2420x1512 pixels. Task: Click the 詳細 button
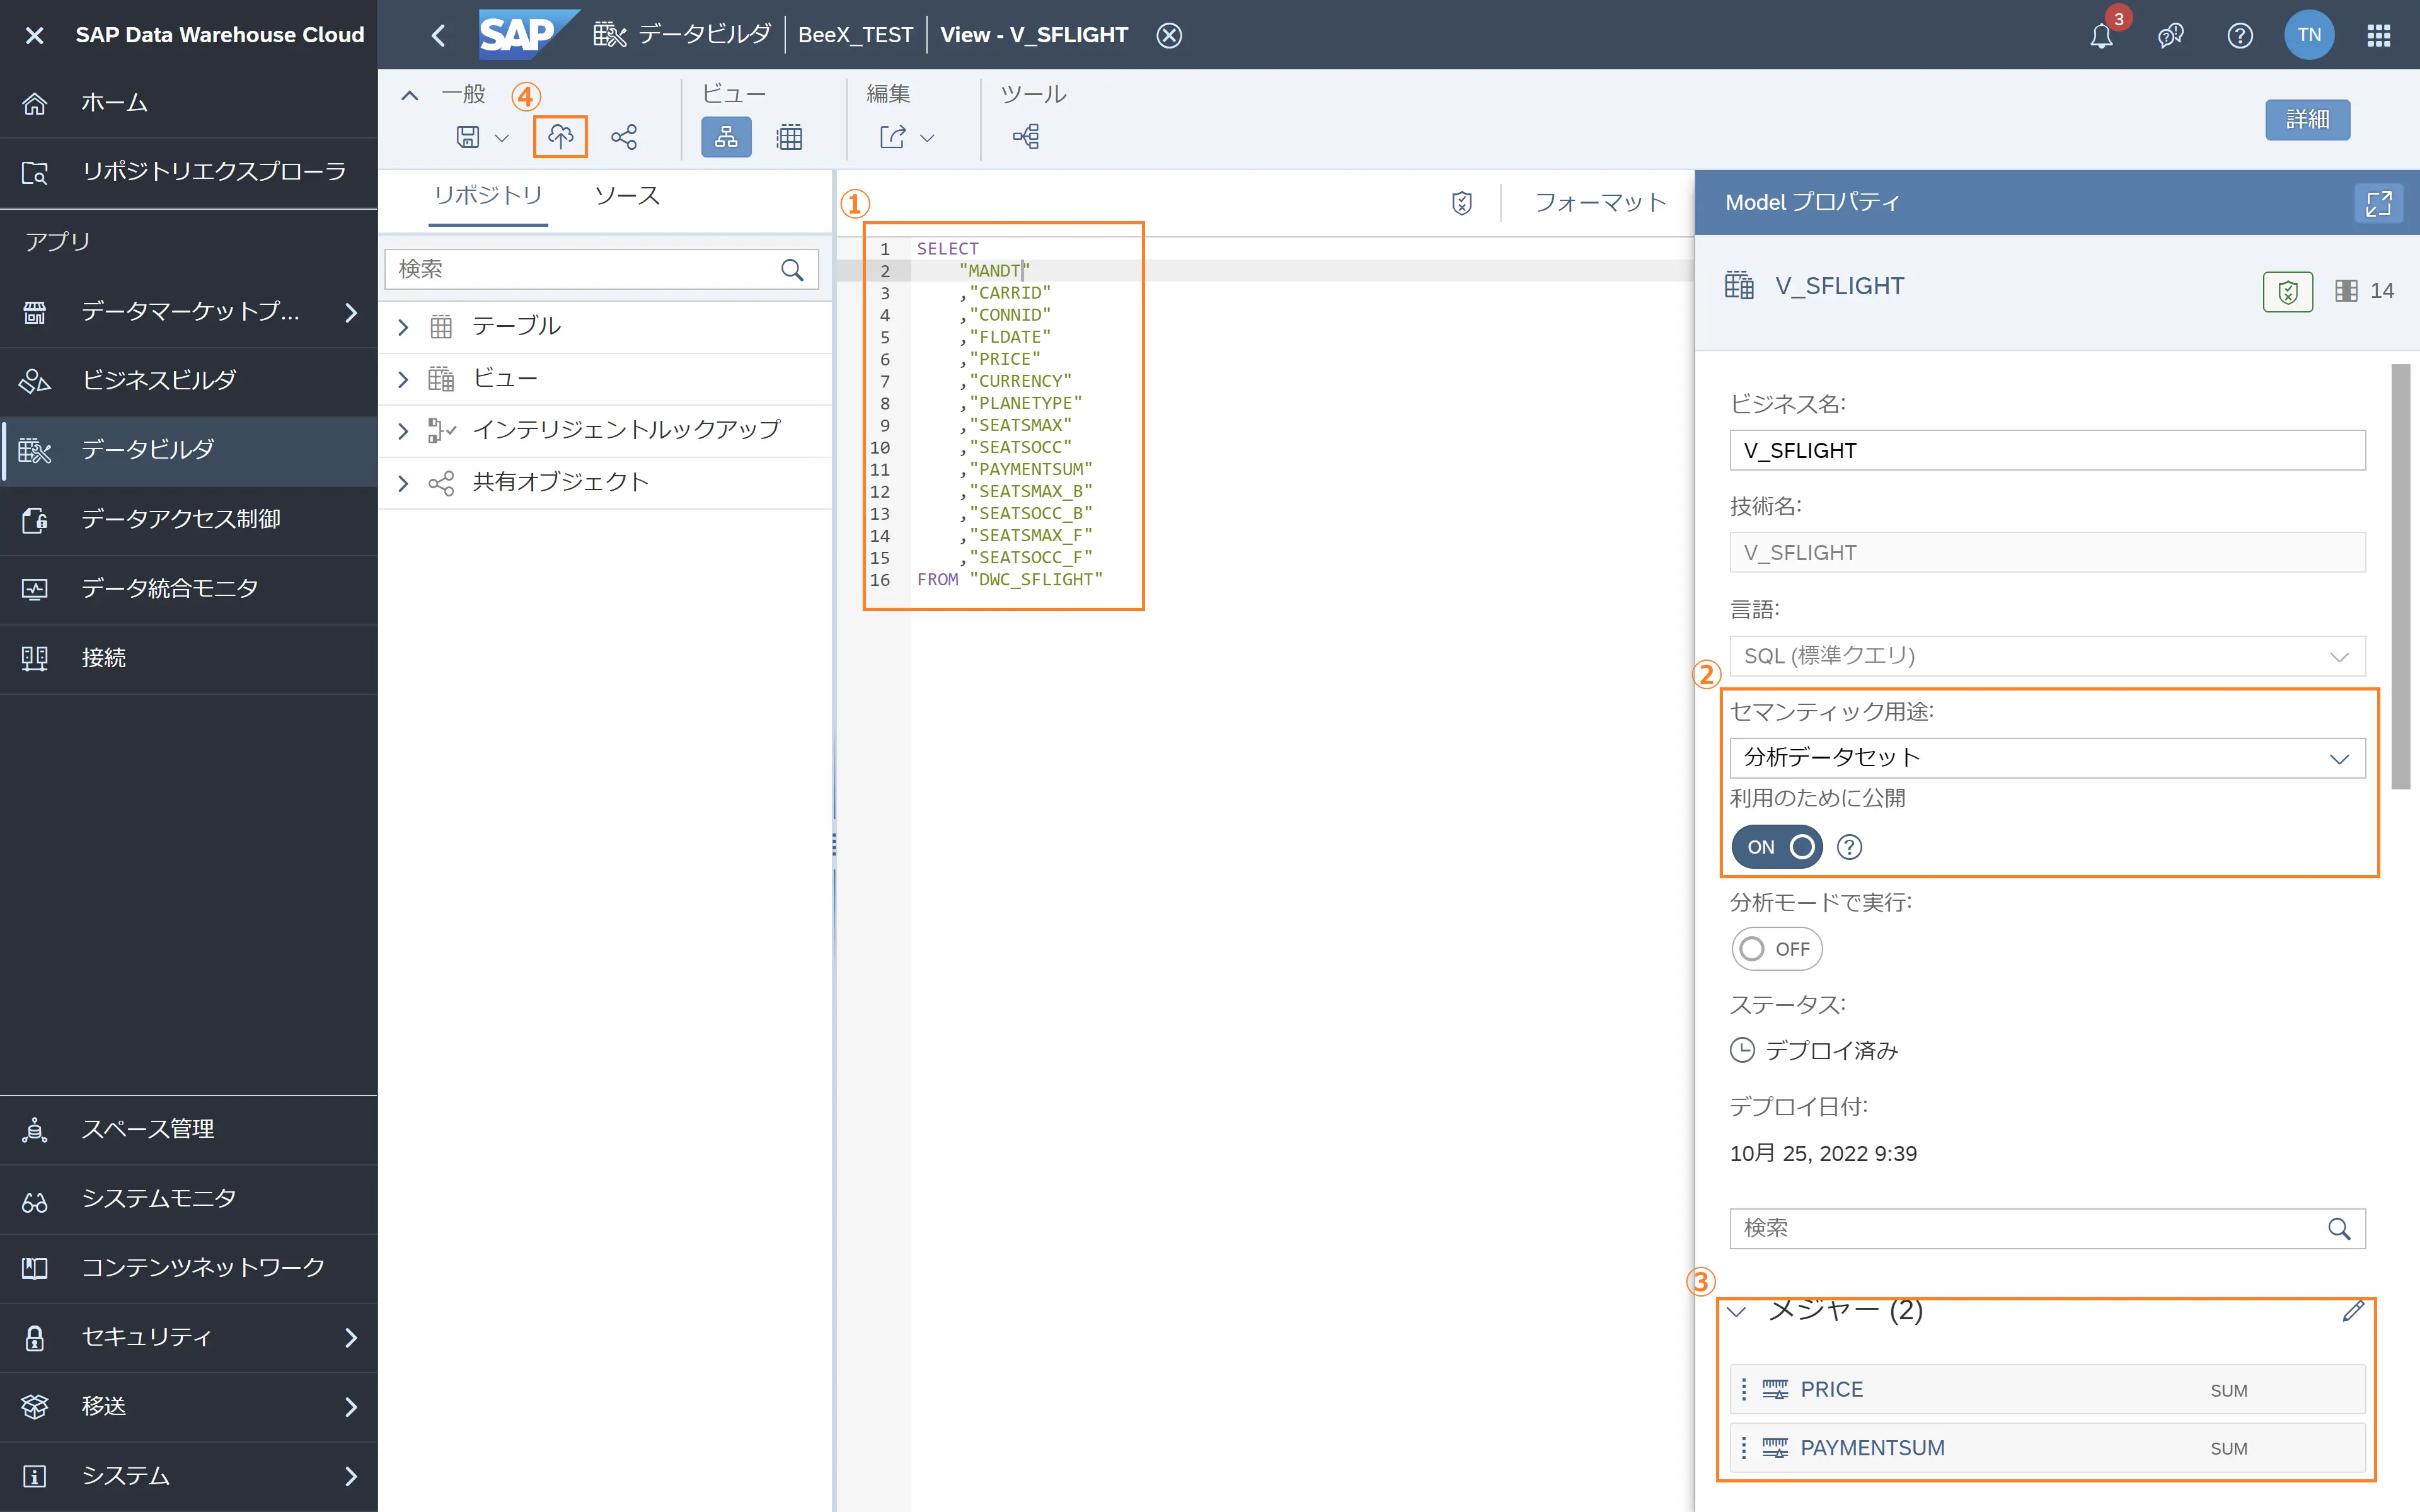coord(2307,120)
